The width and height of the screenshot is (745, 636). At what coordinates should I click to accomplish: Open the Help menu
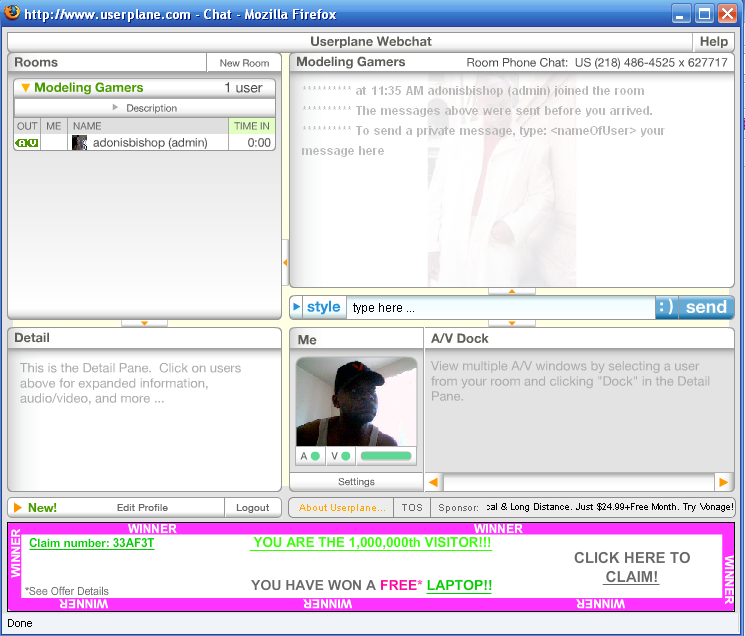click(713, 41)
